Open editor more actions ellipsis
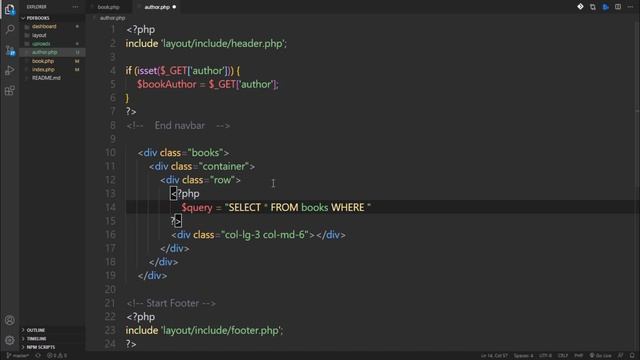Image resolution: width=640 pixels, height=360 pixels. (631, 7)
